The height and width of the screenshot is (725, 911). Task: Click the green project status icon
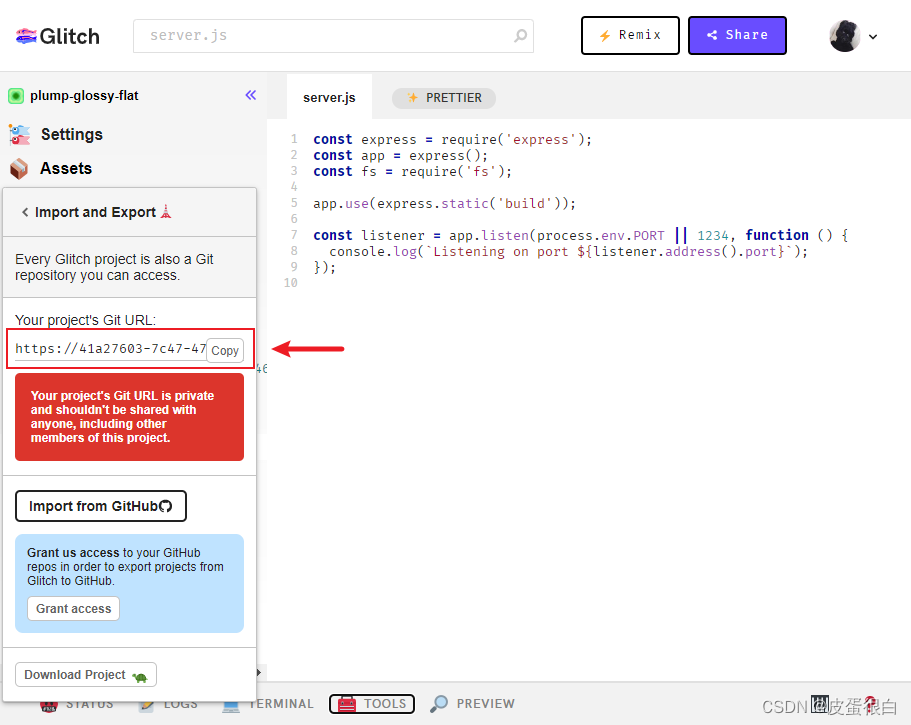tap(16, 96)
